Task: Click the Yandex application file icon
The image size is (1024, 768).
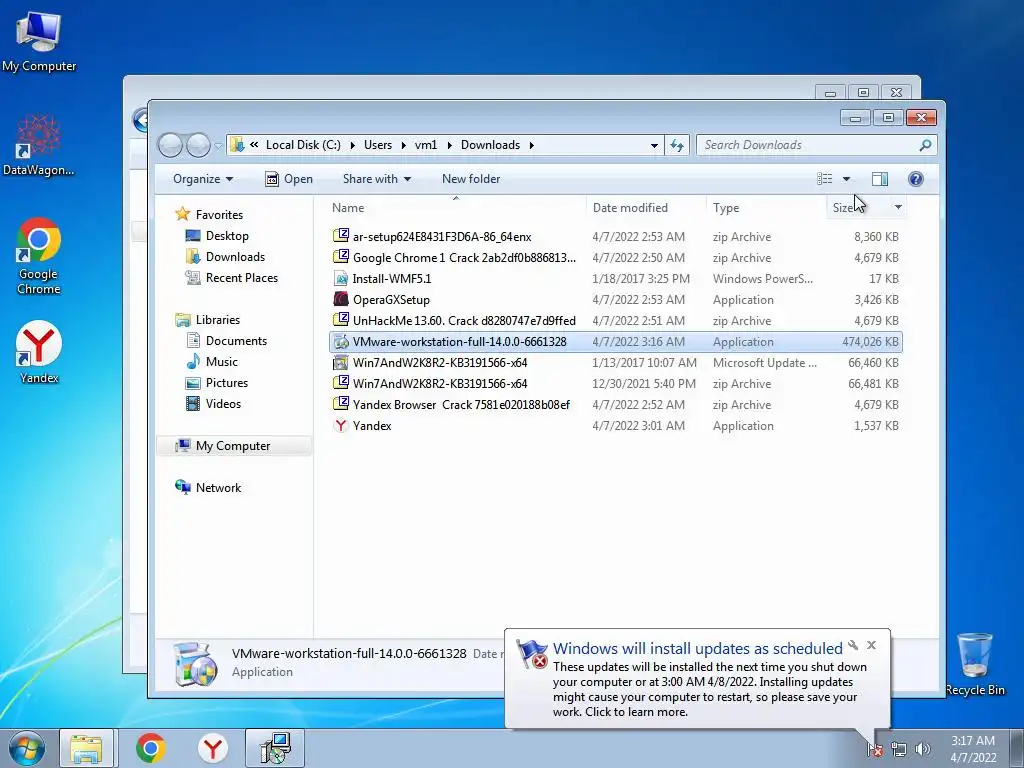Action: tap(341, 426)
